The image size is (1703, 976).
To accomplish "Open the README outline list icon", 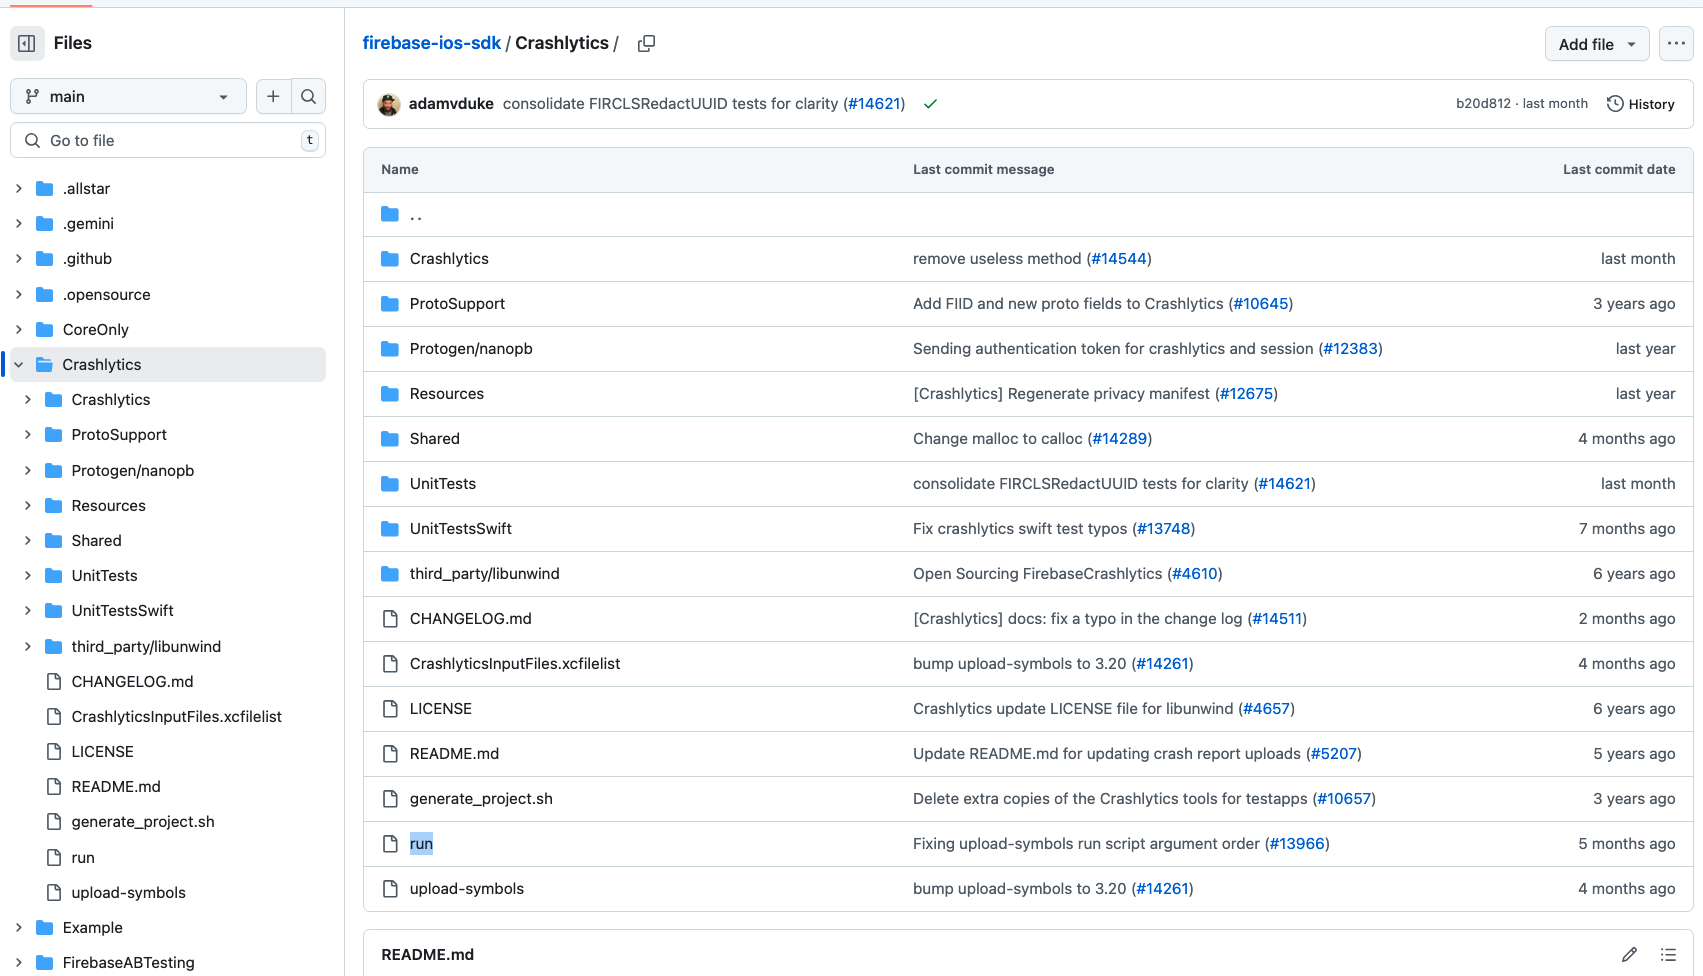I will point(1668,954).
